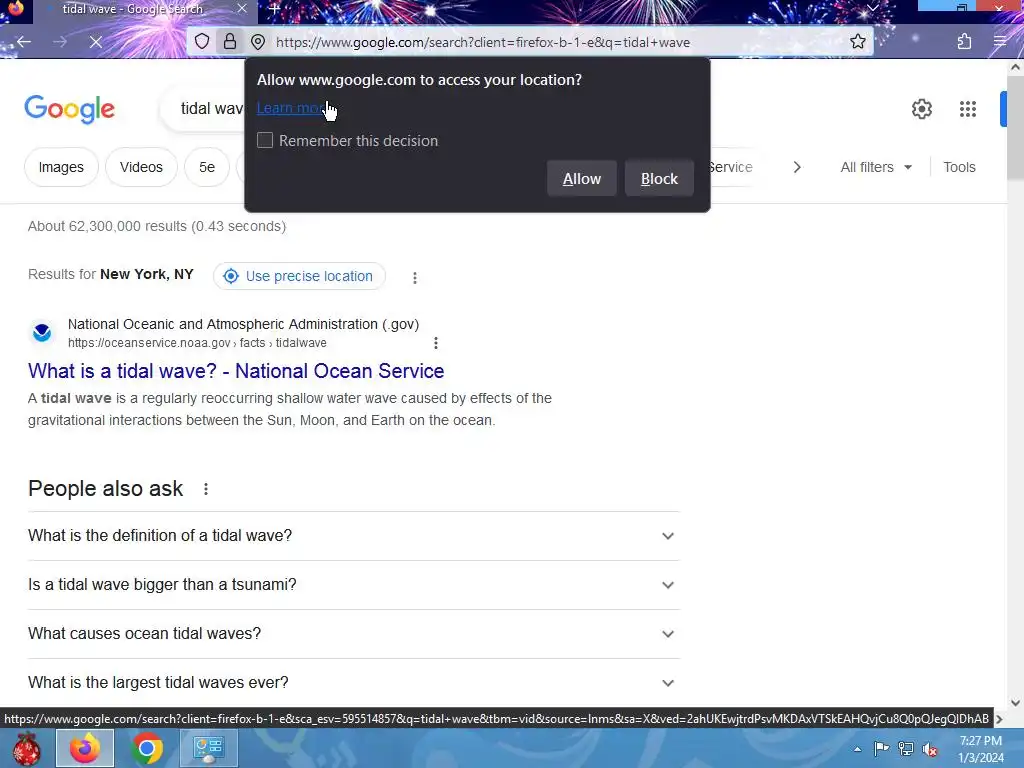The image size is (1024, 768).
Task: Click About 62,300,000 results text
Action: (157, 226)
